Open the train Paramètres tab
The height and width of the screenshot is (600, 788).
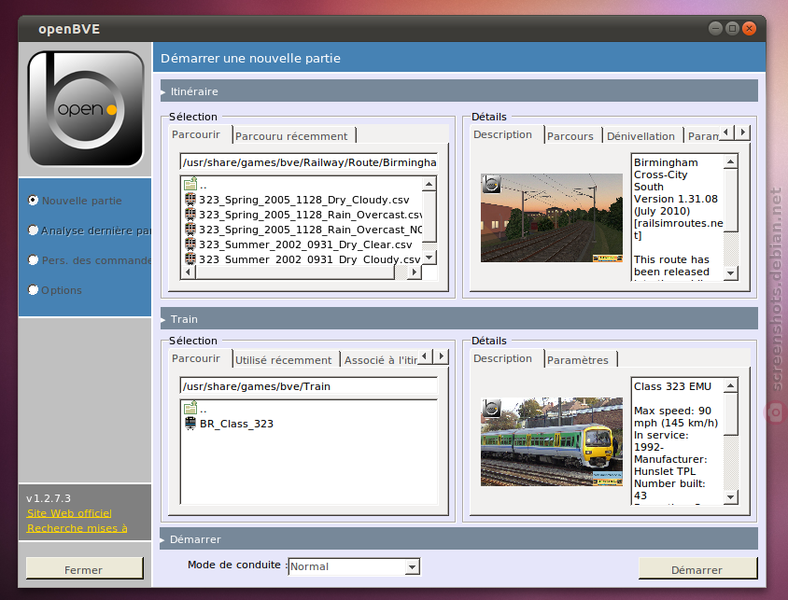click(x=580, y=360)
